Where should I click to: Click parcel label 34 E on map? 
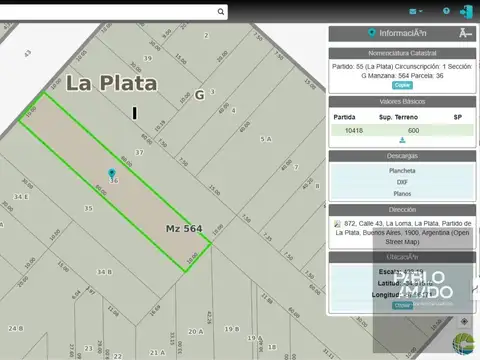tap(21, 197)
